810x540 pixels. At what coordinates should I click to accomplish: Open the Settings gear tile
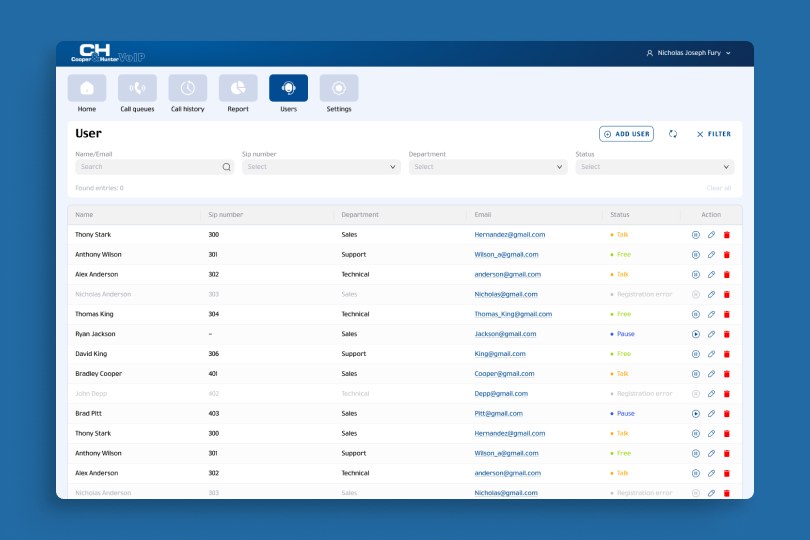tap(339, 89)
